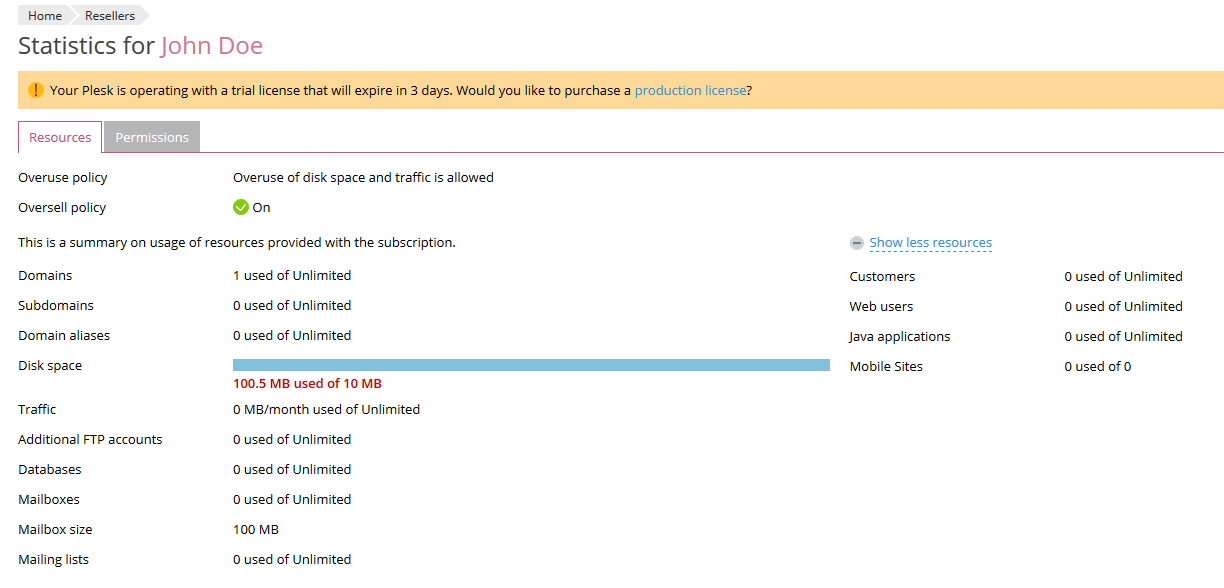The width and height of the screenshot is (1224, 588).
Task: Open the production license link
Action: pyautogui.click(x=690, y=90)
